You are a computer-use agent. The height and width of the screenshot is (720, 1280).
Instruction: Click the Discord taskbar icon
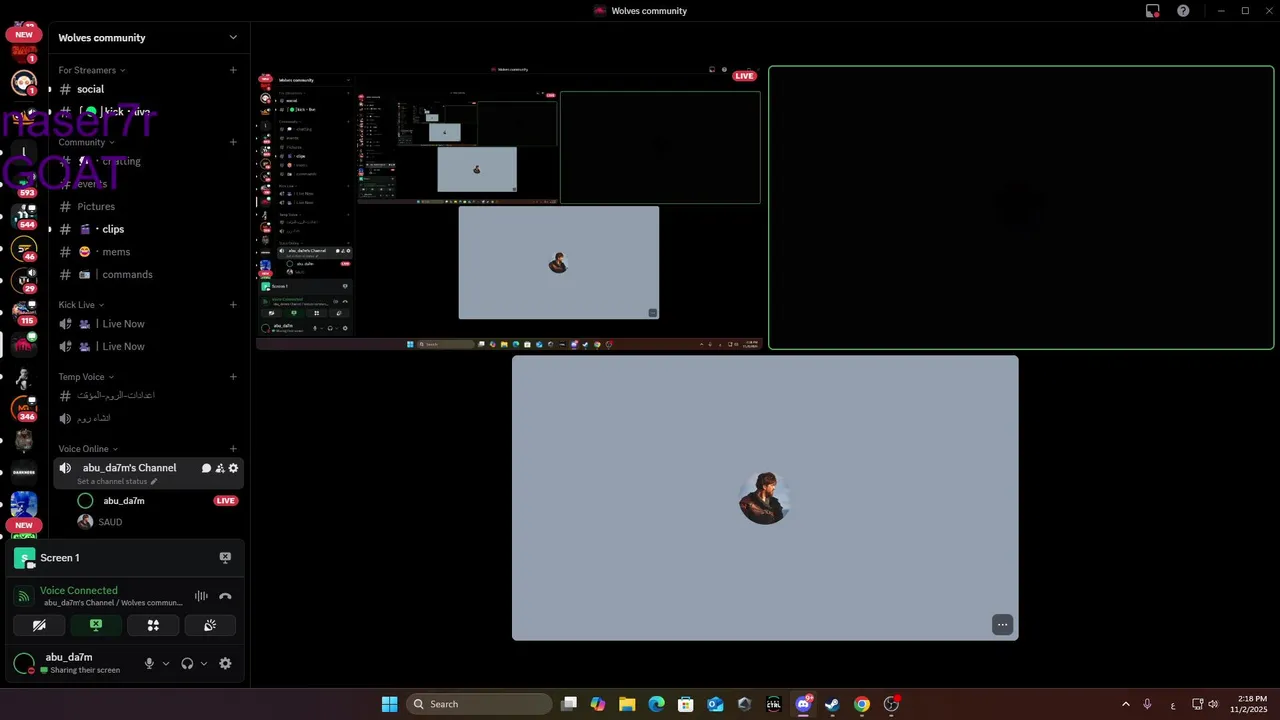pos(803,704)
